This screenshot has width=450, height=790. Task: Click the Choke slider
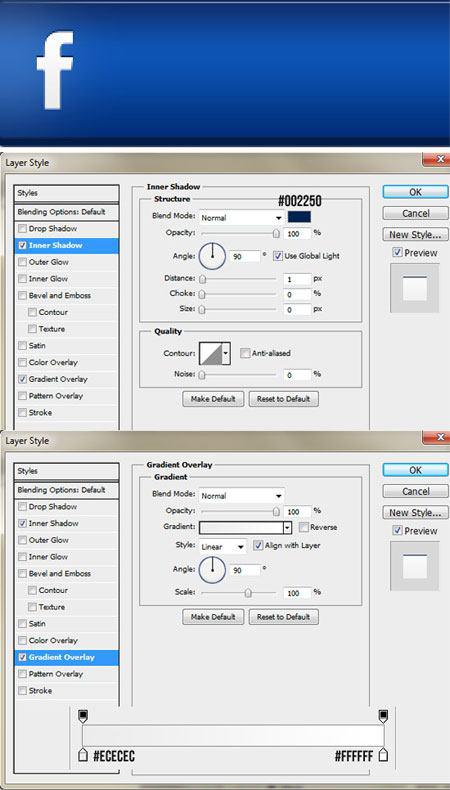(239, 294)
